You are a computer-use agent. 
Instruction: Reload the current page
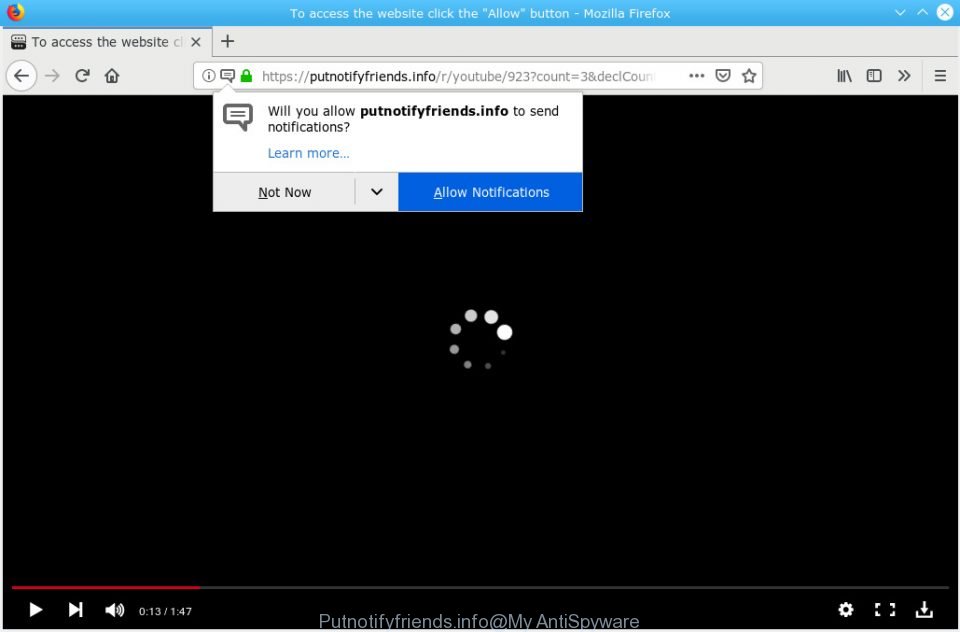(83, 76)
